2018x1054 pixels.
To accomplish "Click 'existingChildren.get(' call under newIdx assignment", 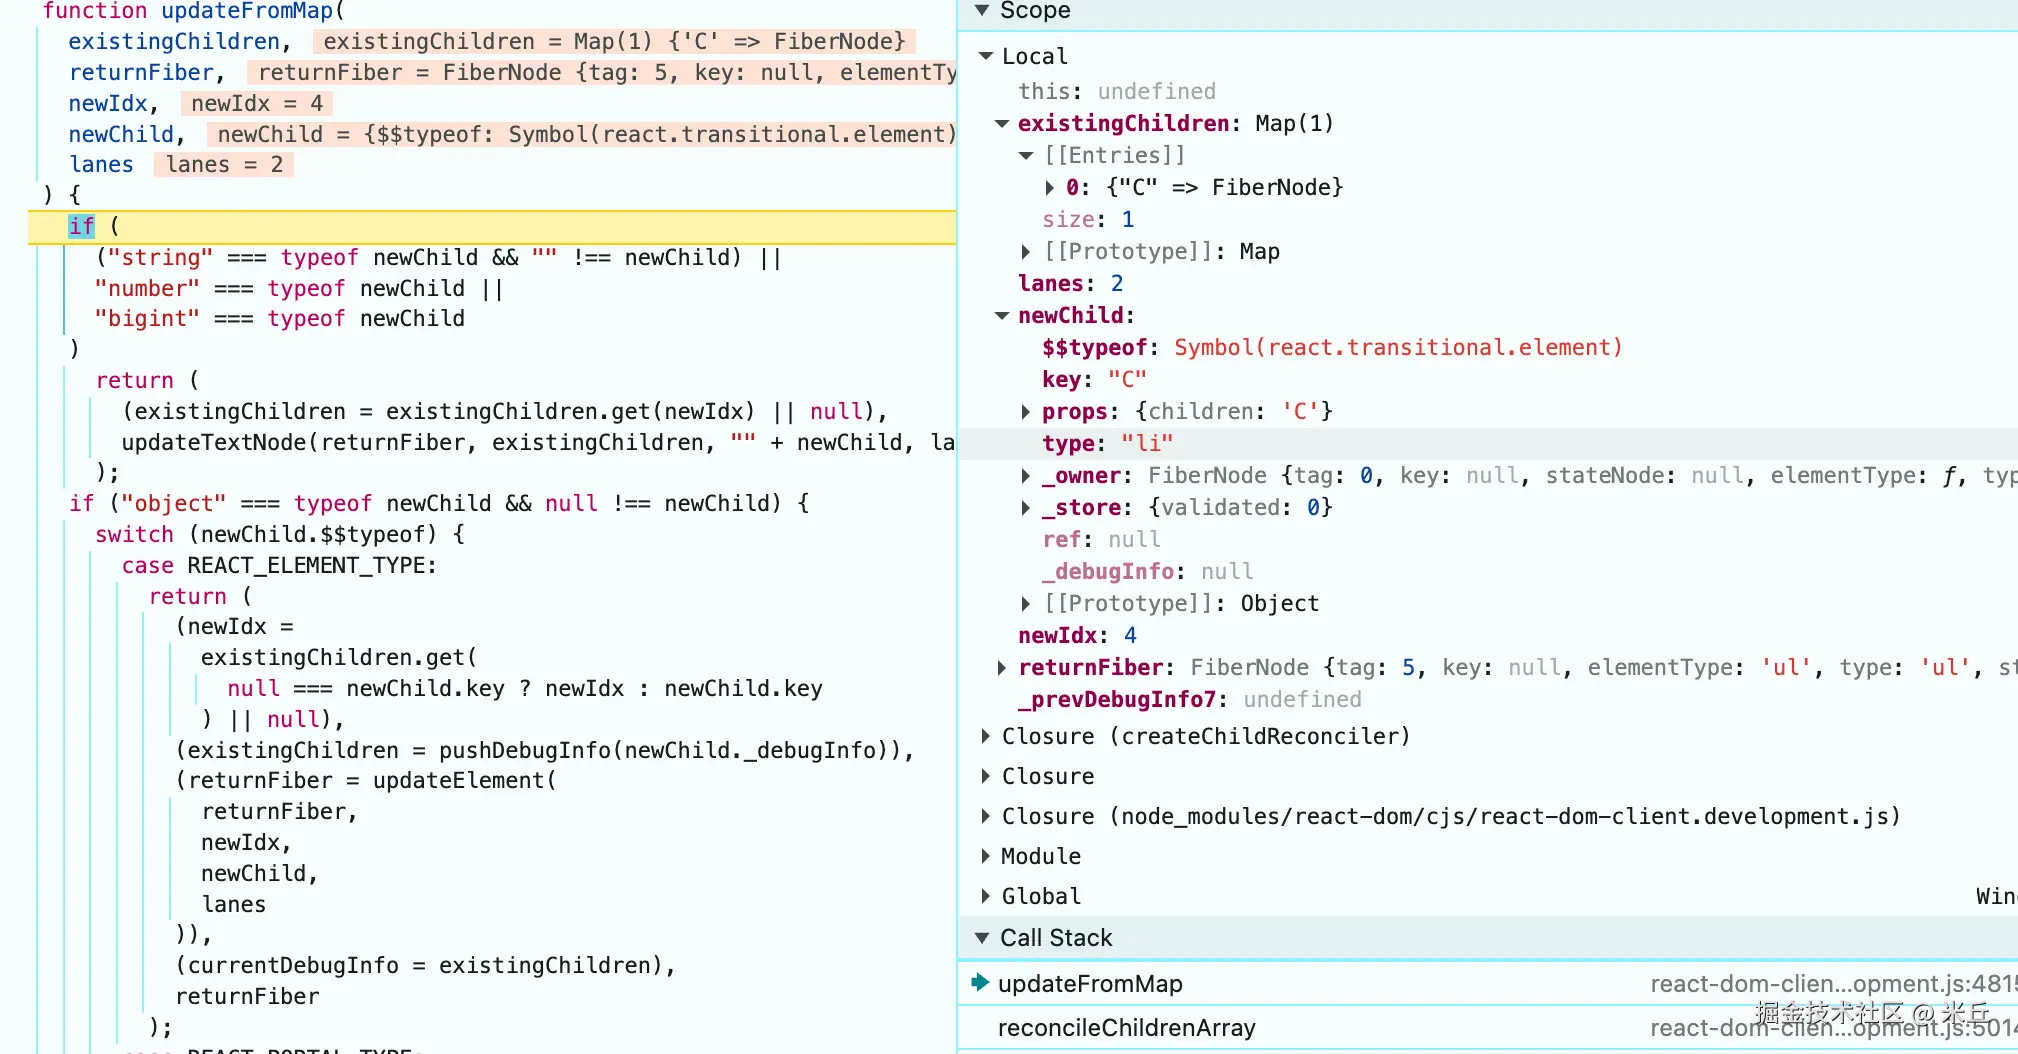I will (339, 657).
